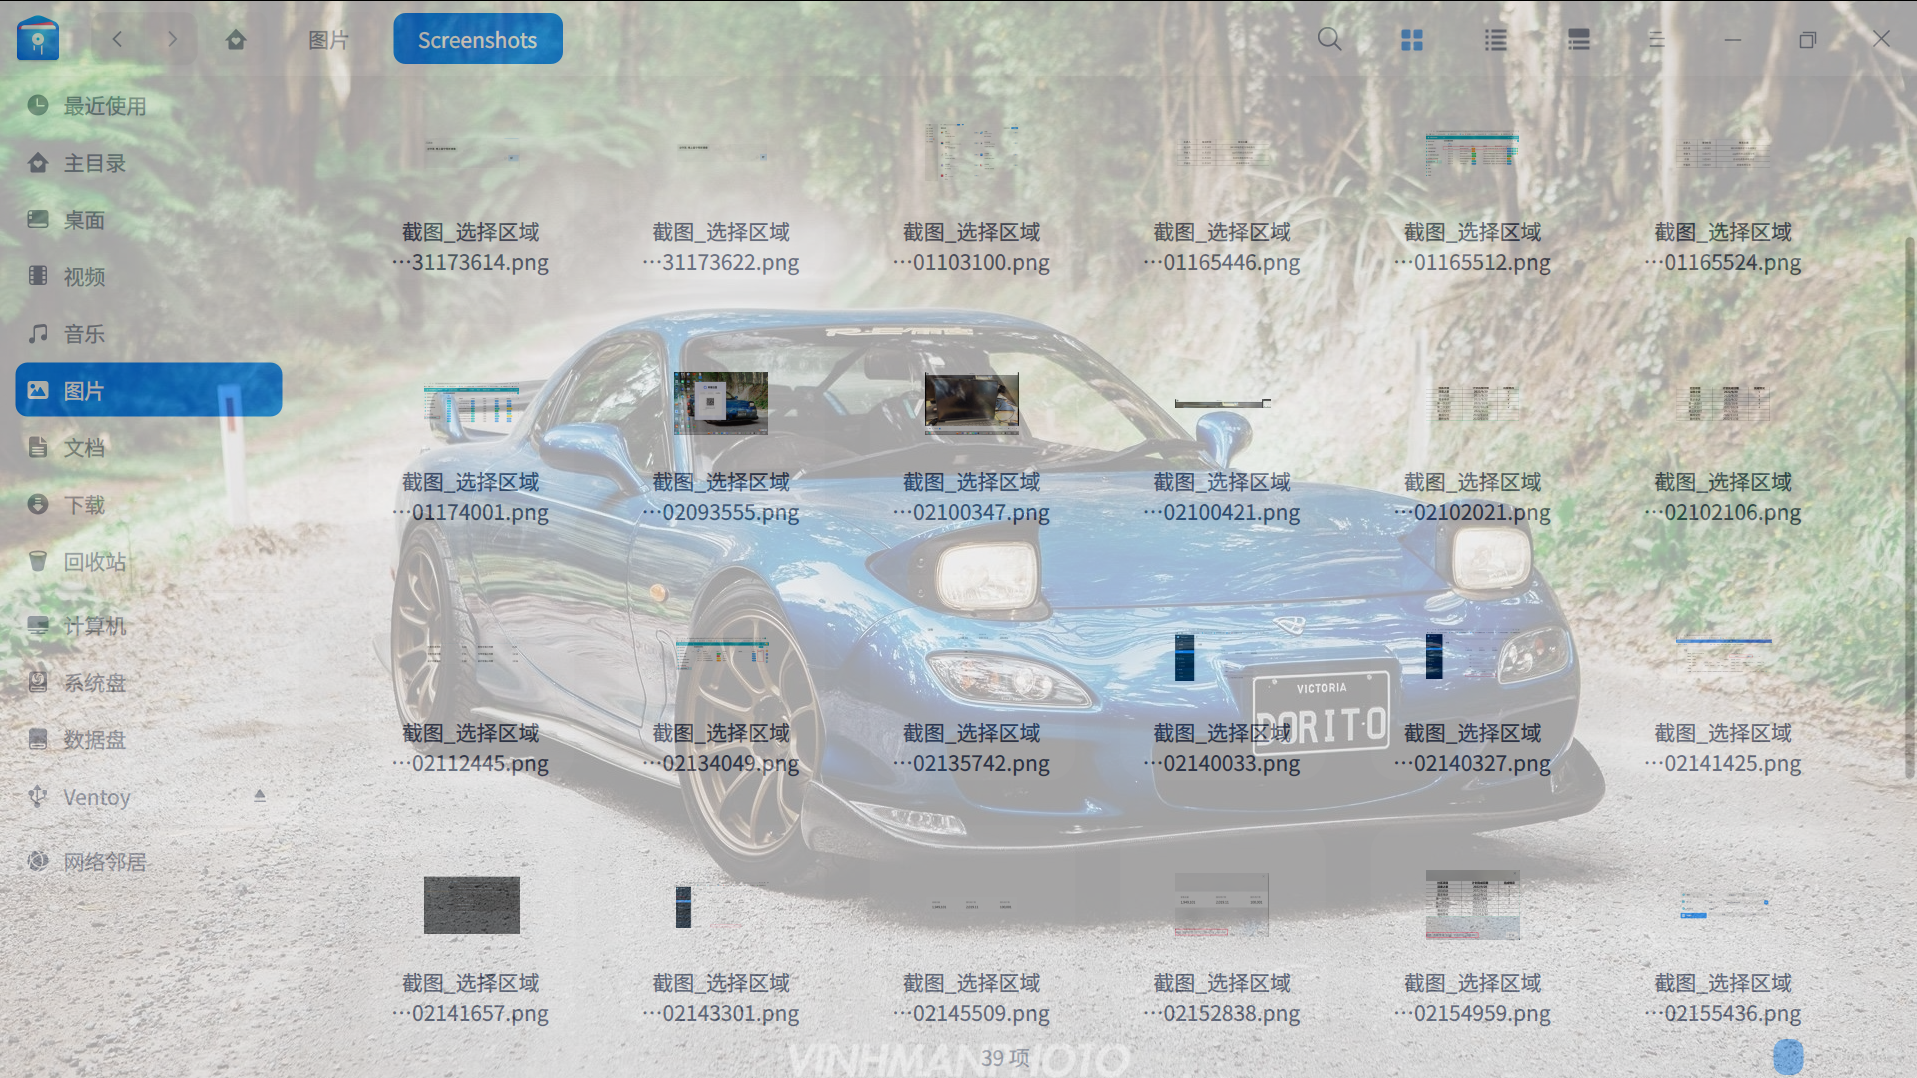Select the file name ending 02100421.png
Viewport: 1917px width, 1078px height.
coord(1222,497)
